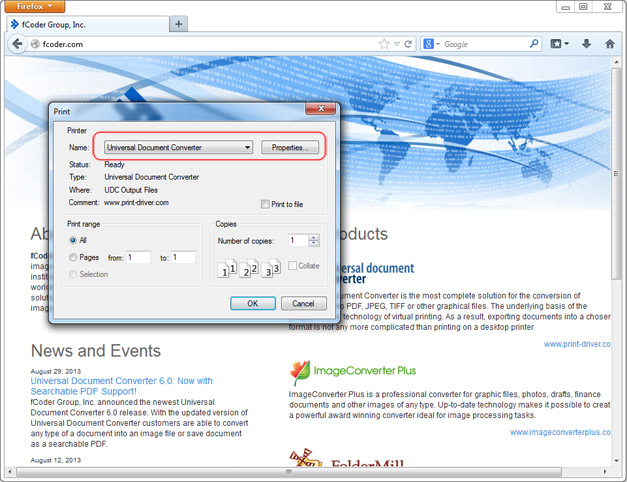Decrease number of copies with down arrow
The image size is (627, 482).
click(x=314, y=243)
